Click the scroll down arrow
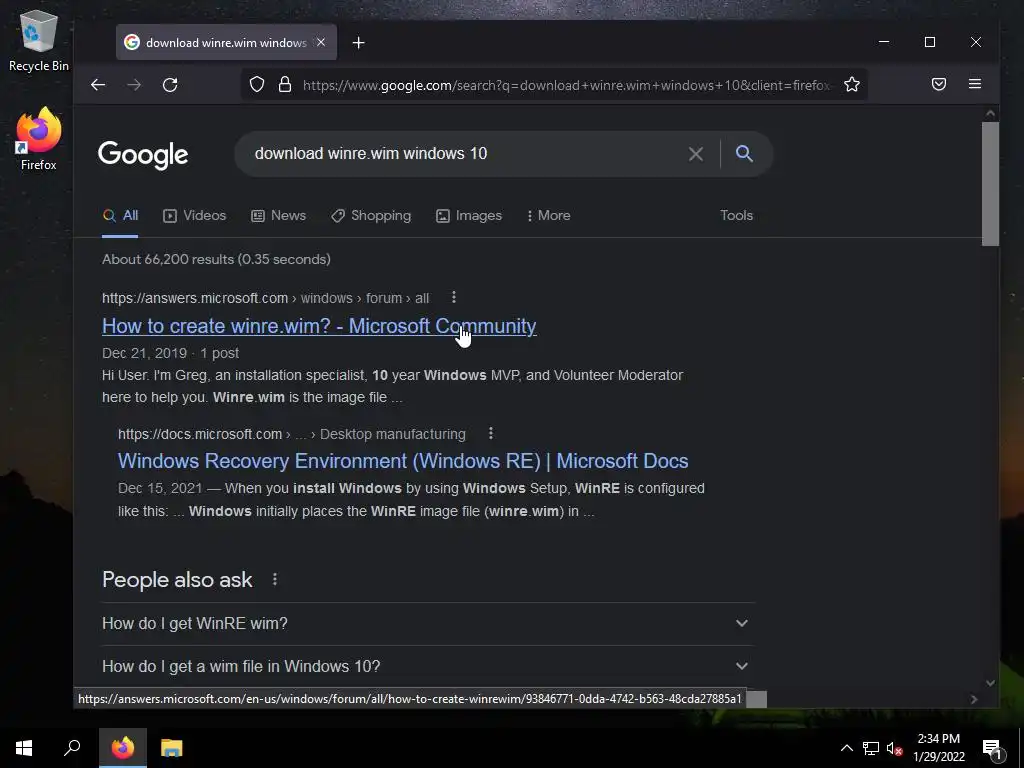This screenshot has width=1024, height=768. (x=990, y=683)
